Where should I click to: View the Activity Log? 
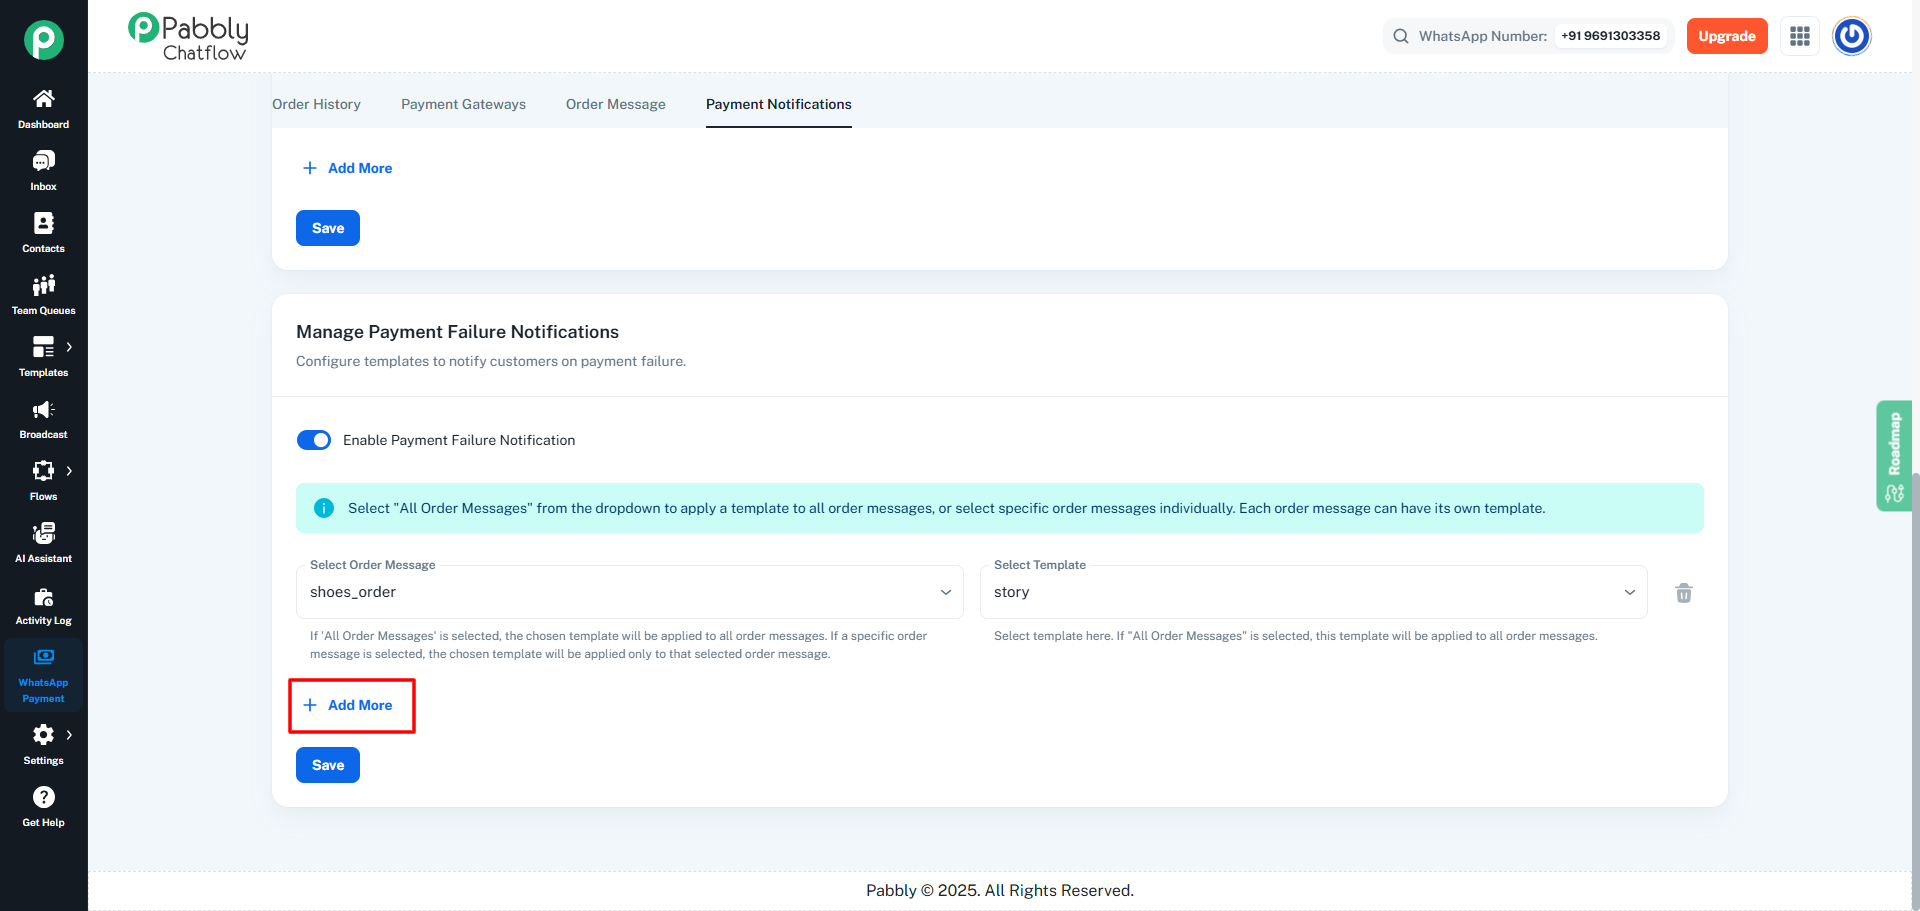tap(43, 605)
